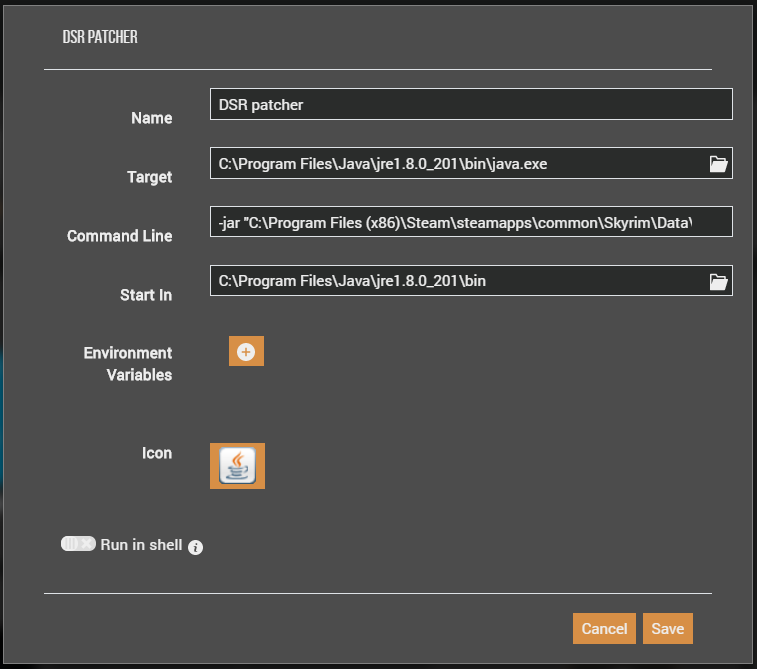Focus the Command Line input field
757x669 pixels.
pos(471,222)
